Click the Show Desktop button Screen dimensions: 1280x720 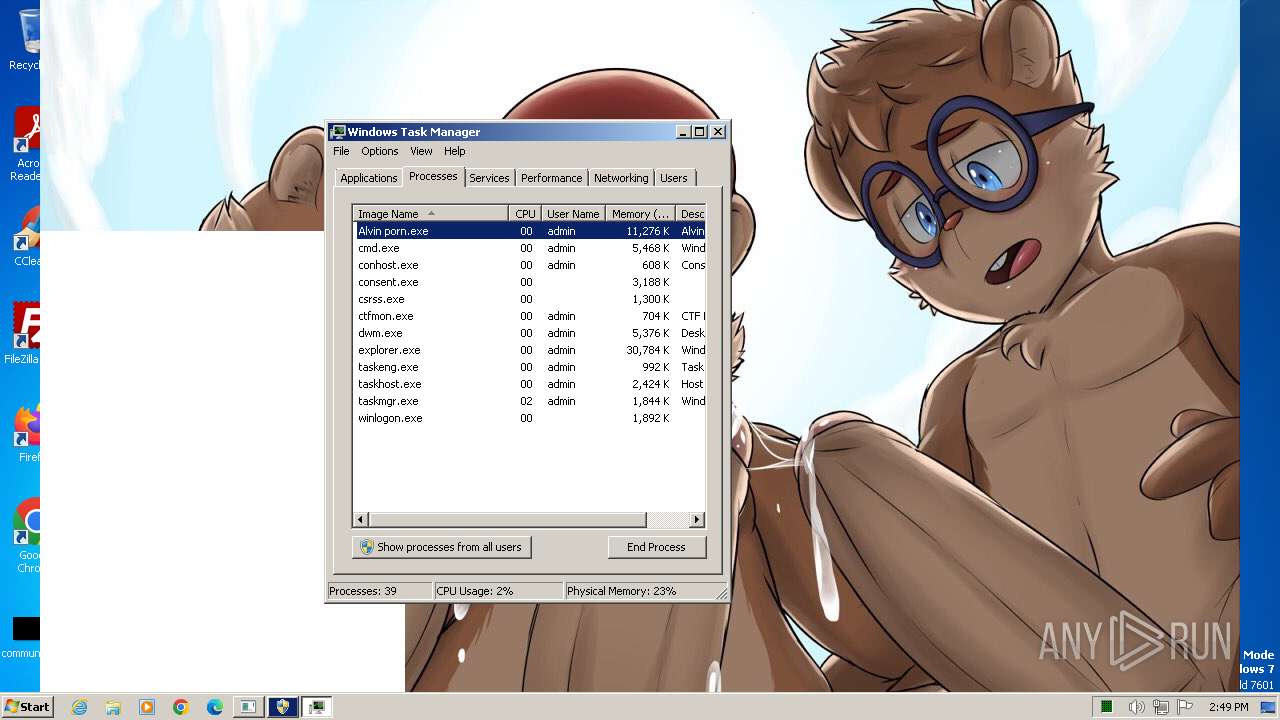1268,707
